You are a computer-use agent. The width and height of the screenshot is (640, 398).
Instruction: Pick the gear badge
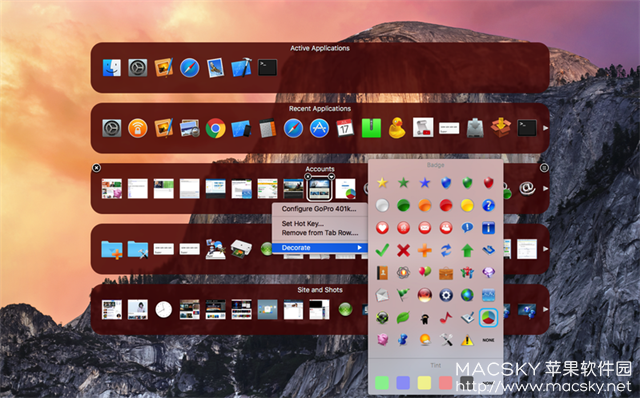tap(446, 295)
